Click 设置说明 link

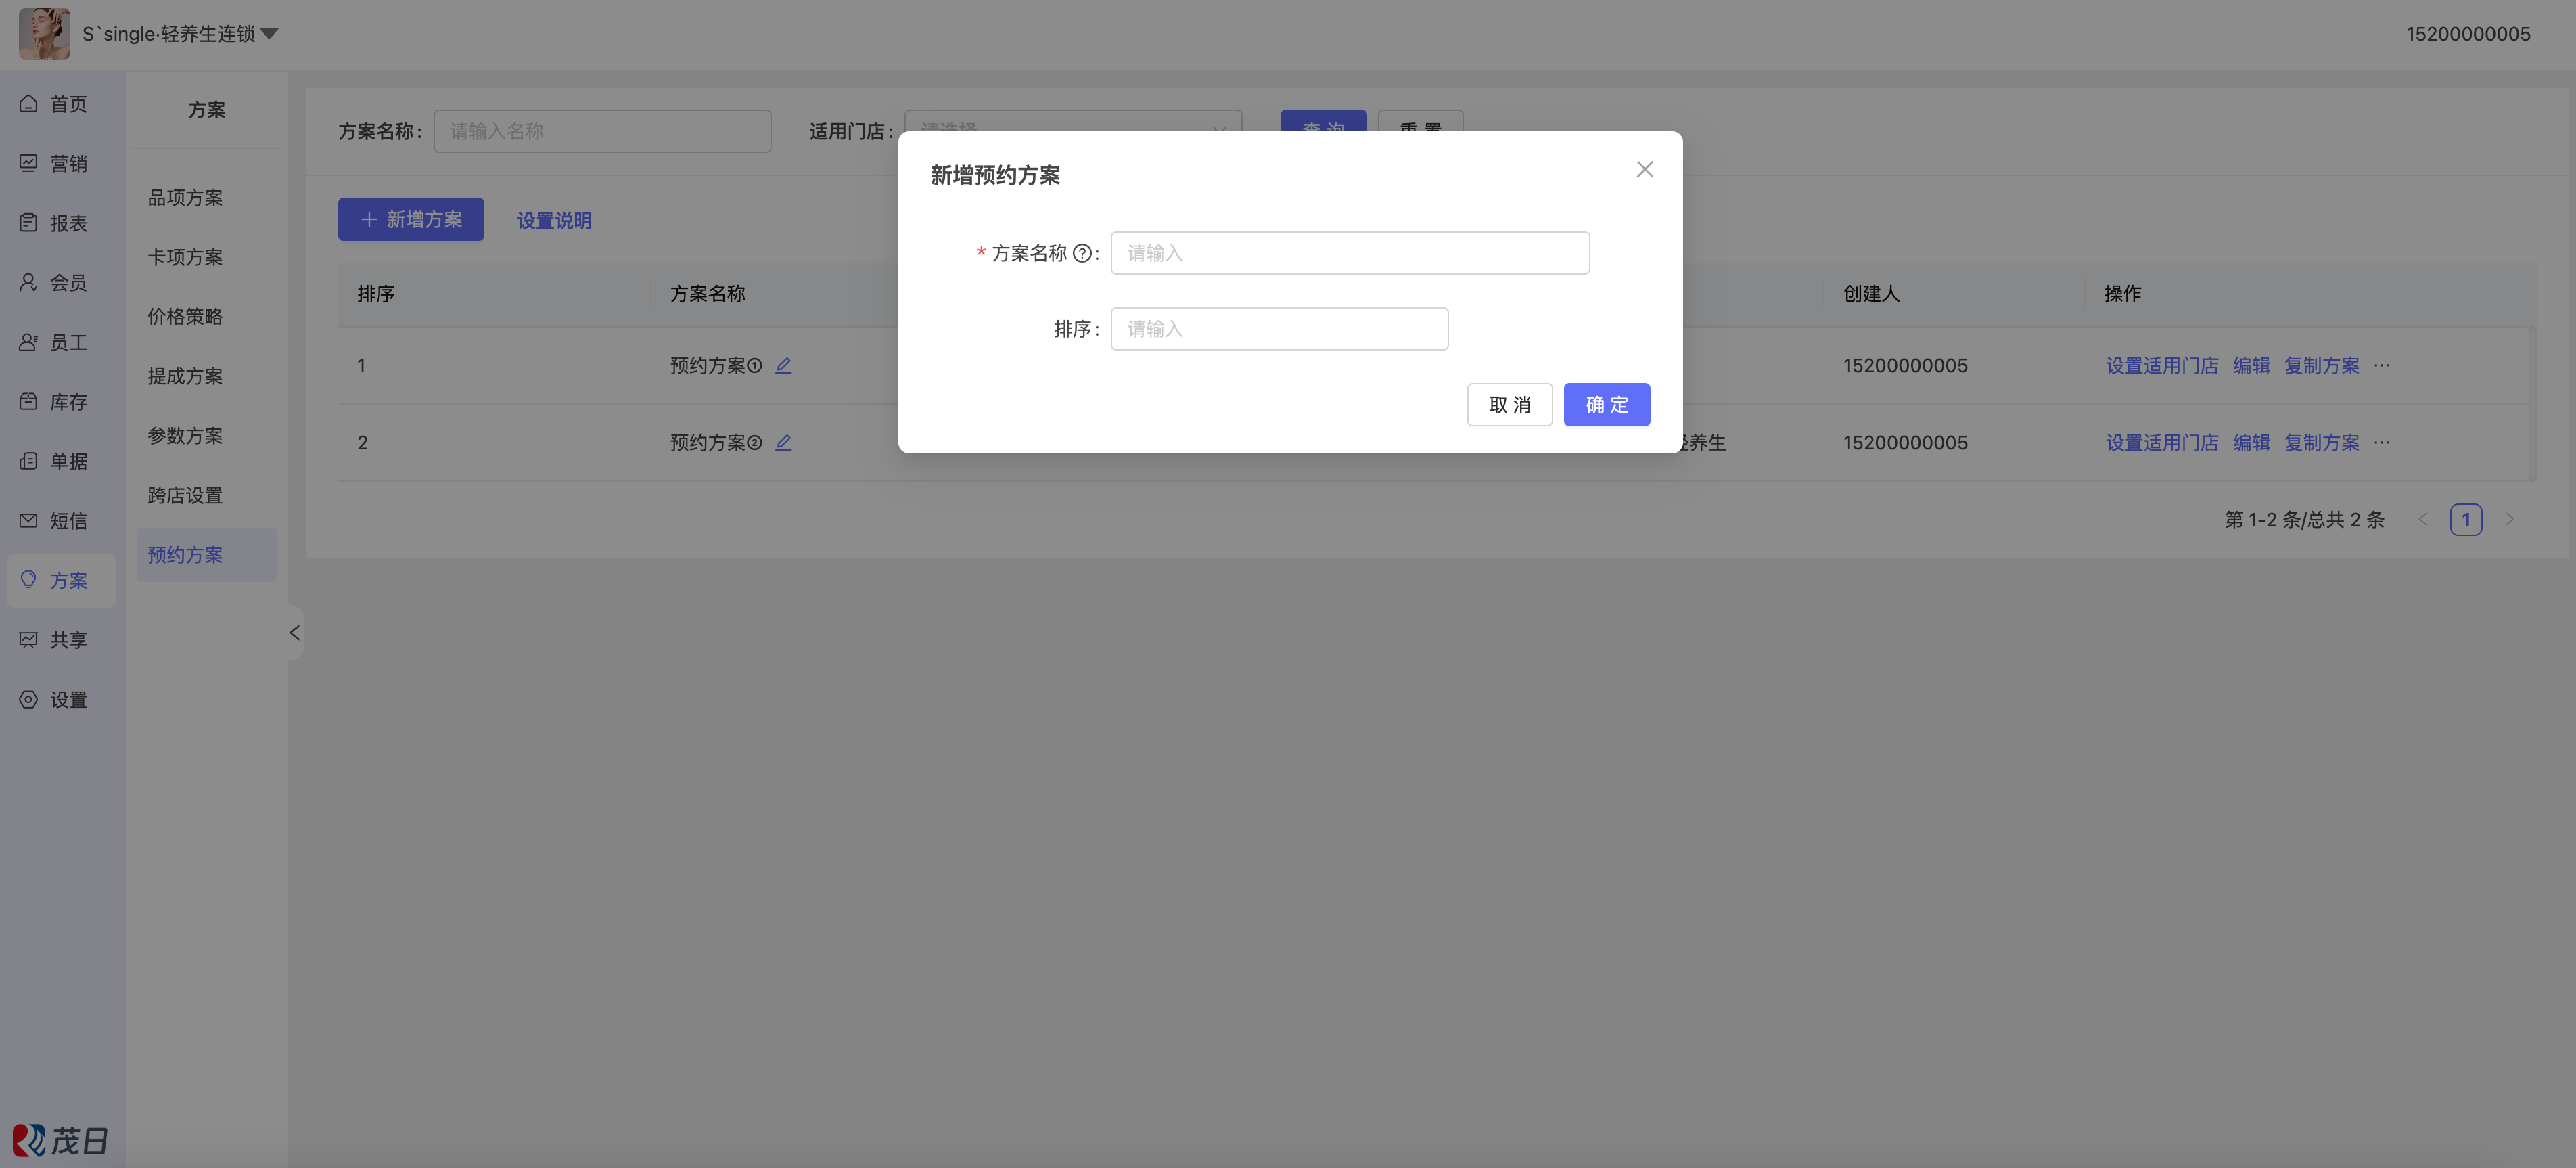[554, 220]
